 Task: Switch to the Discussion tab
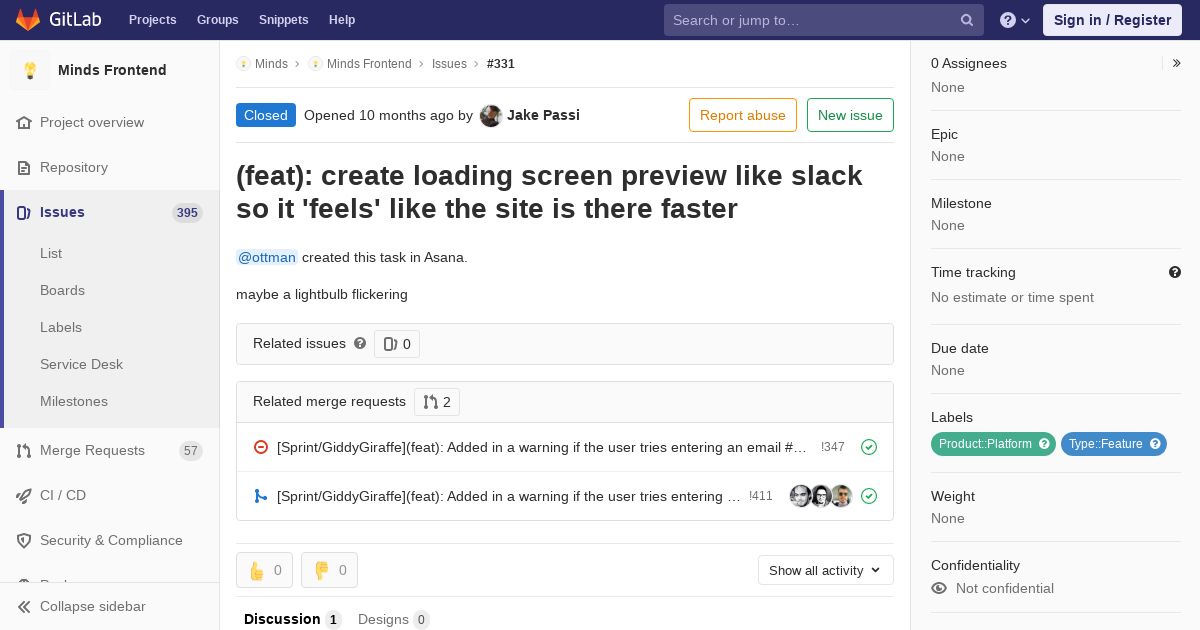[293, 619]
